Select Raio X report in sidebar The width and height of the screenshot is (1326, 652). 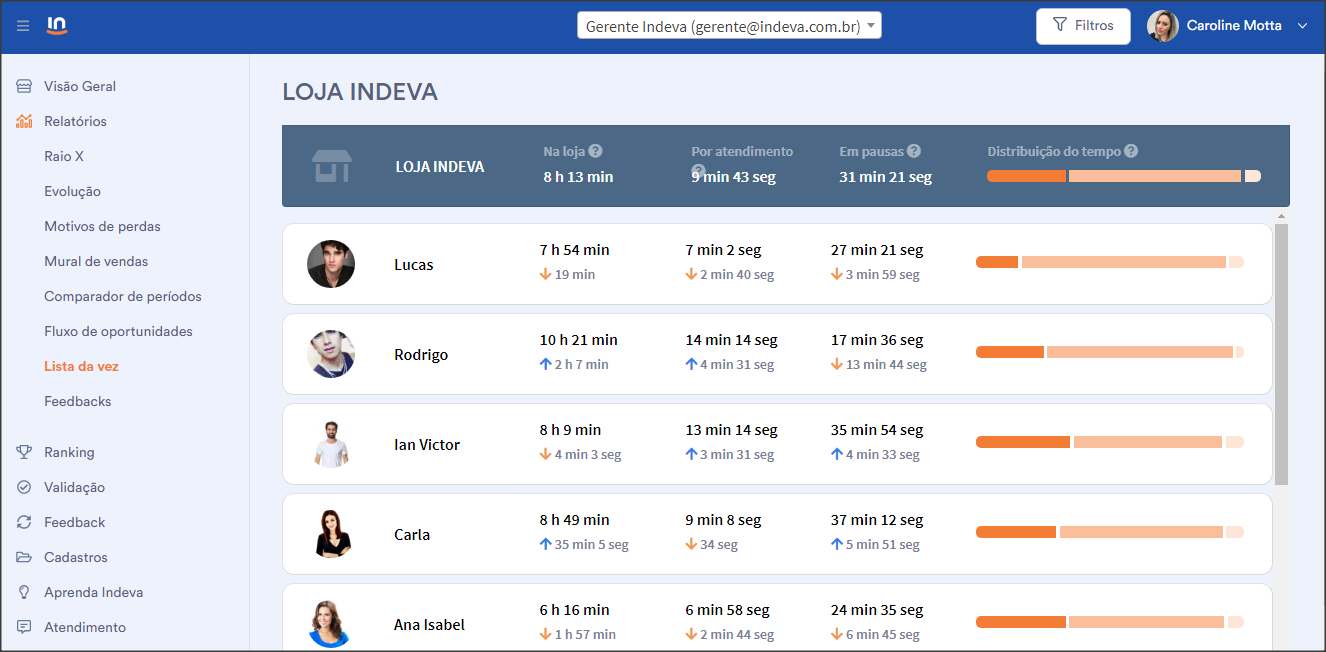pos(64,156)
